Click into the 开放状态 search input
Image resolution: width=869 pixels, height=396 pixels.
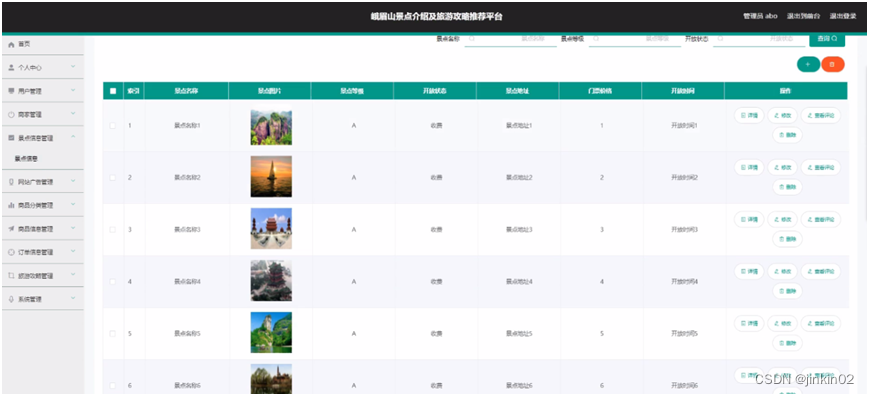(x=759, y=39)
